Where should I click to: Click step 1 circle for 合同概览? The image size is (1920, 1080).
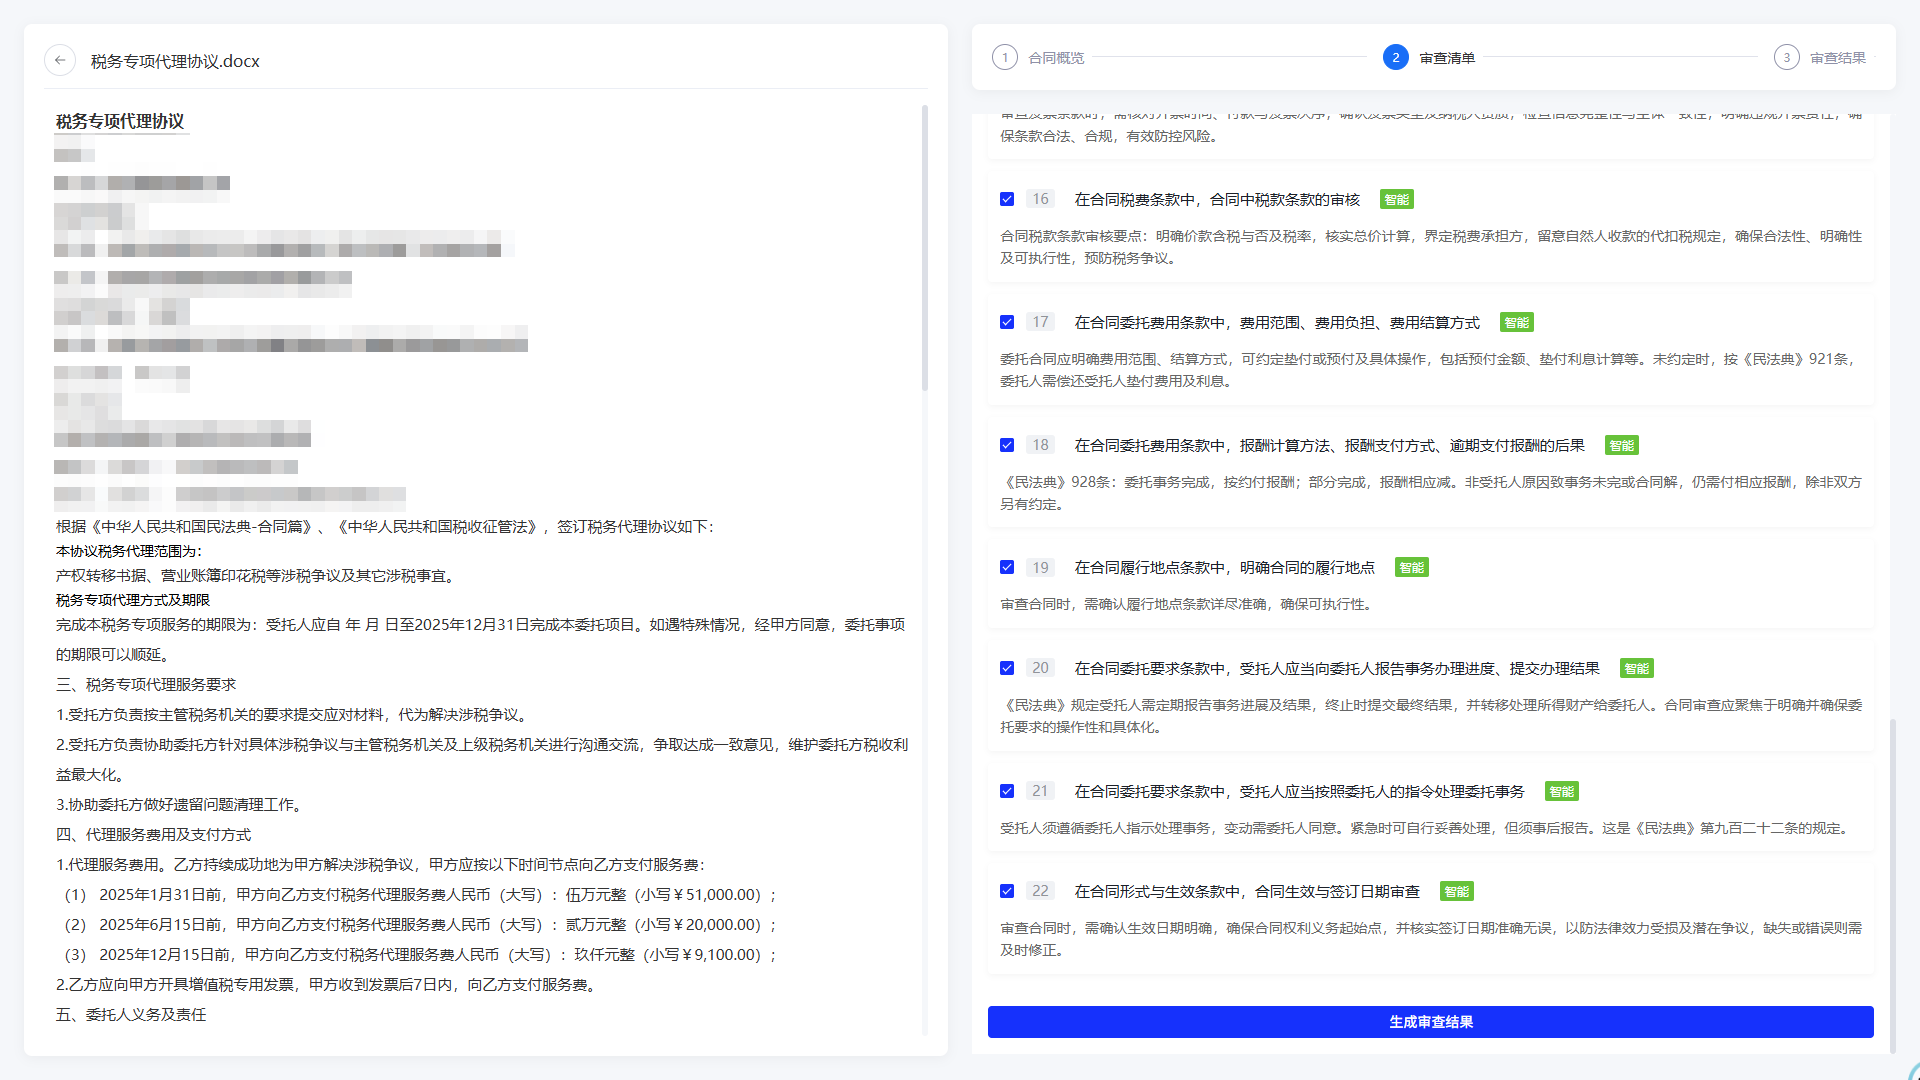(x=1005, y=58)
